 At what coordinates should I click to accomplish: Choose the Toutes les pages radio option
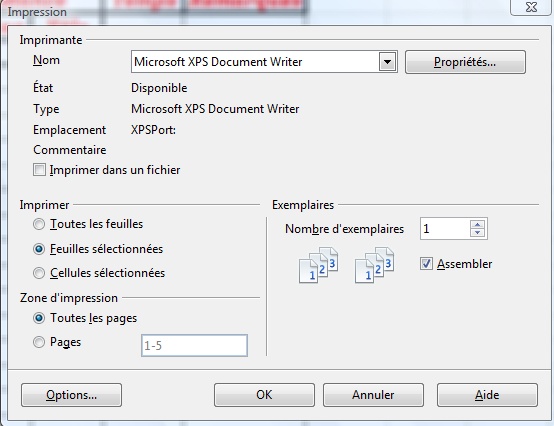tap(39, 318)
